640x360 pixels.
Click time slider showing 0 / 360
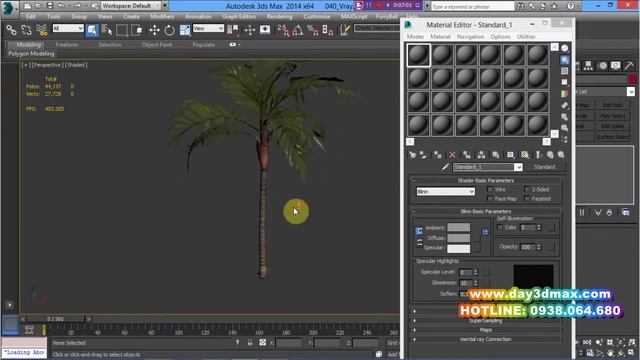[x=55, y=319]
